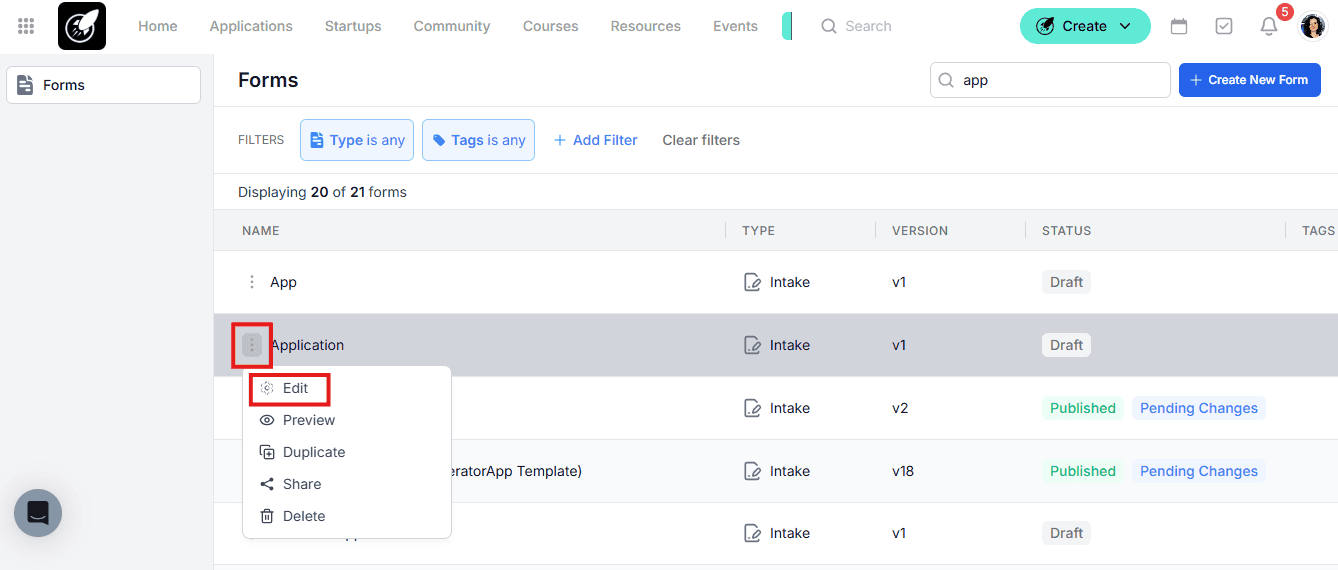
Task: Click the forms search field containing app
Action: (x=1060, y=80)
